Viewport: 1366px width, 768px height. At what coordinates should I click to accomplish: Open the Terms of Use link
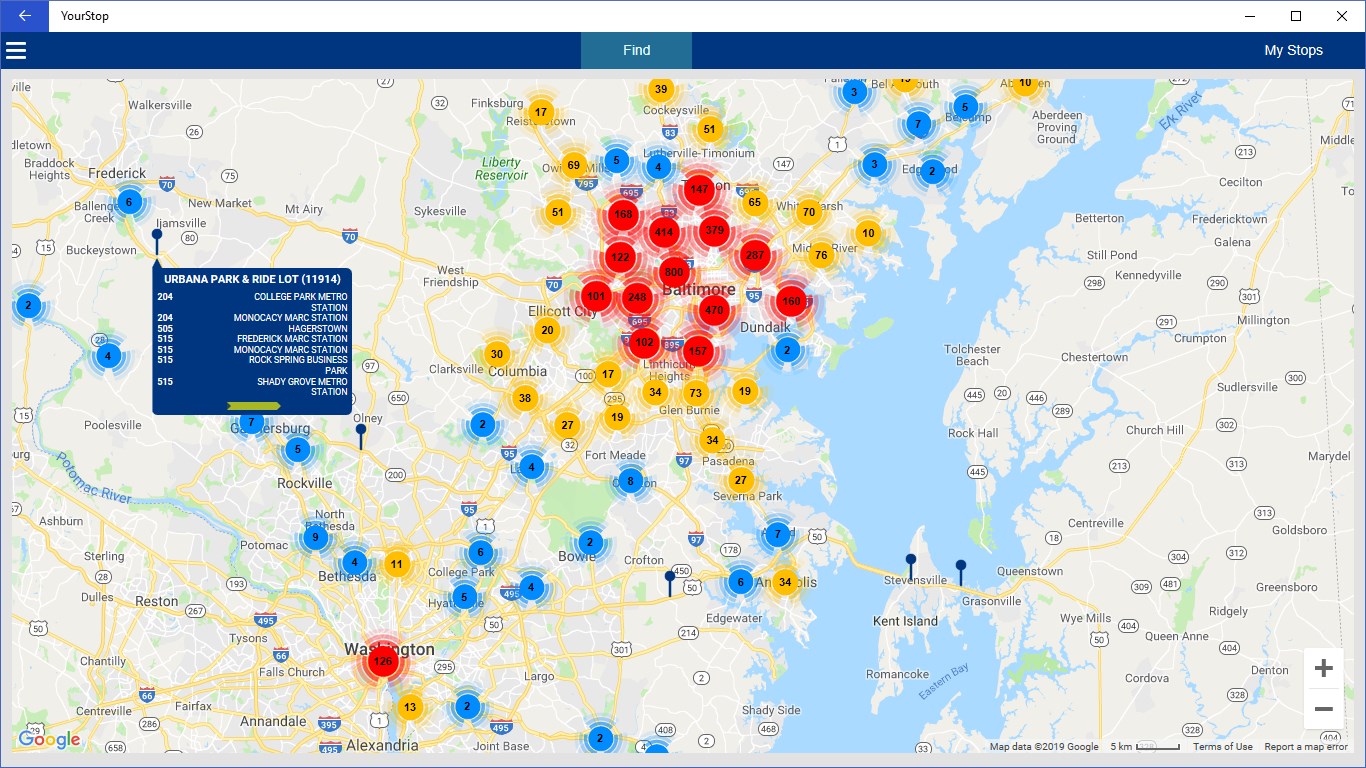click(1222, 747)
